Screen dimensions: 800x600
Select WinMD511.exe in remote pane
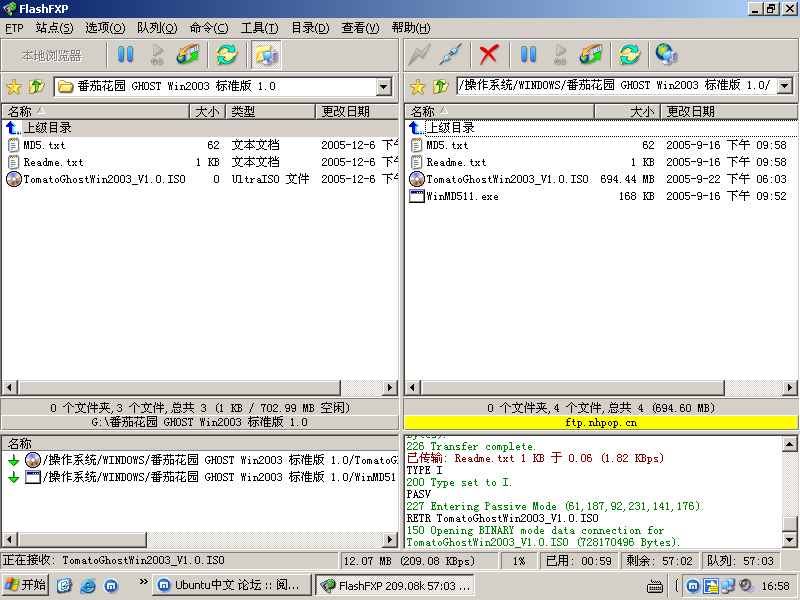click(601, 196)
